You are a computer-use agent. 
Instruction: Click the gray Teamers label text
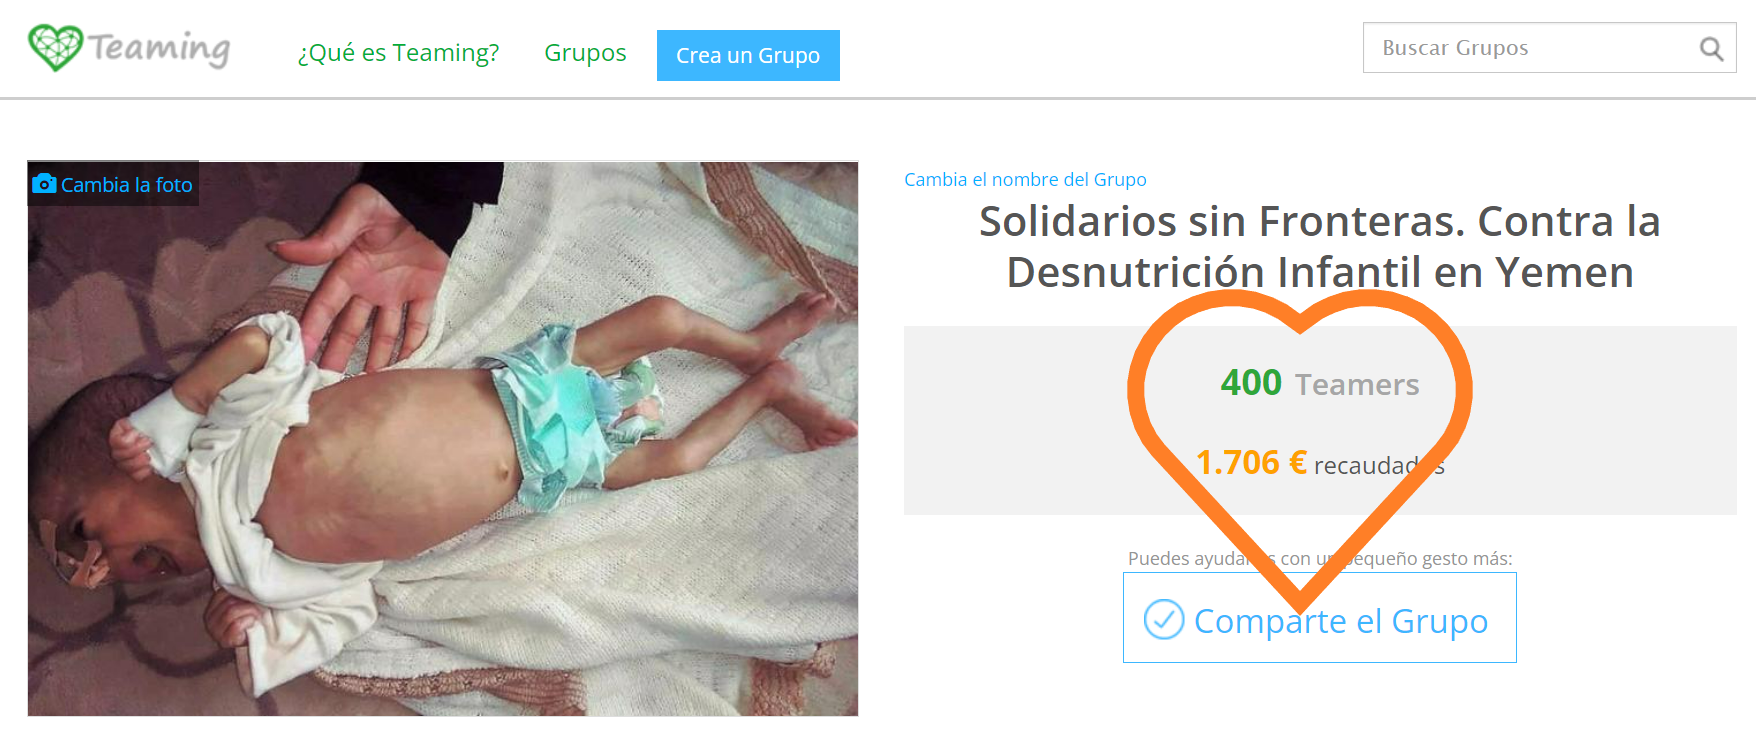click(1357, 385)
